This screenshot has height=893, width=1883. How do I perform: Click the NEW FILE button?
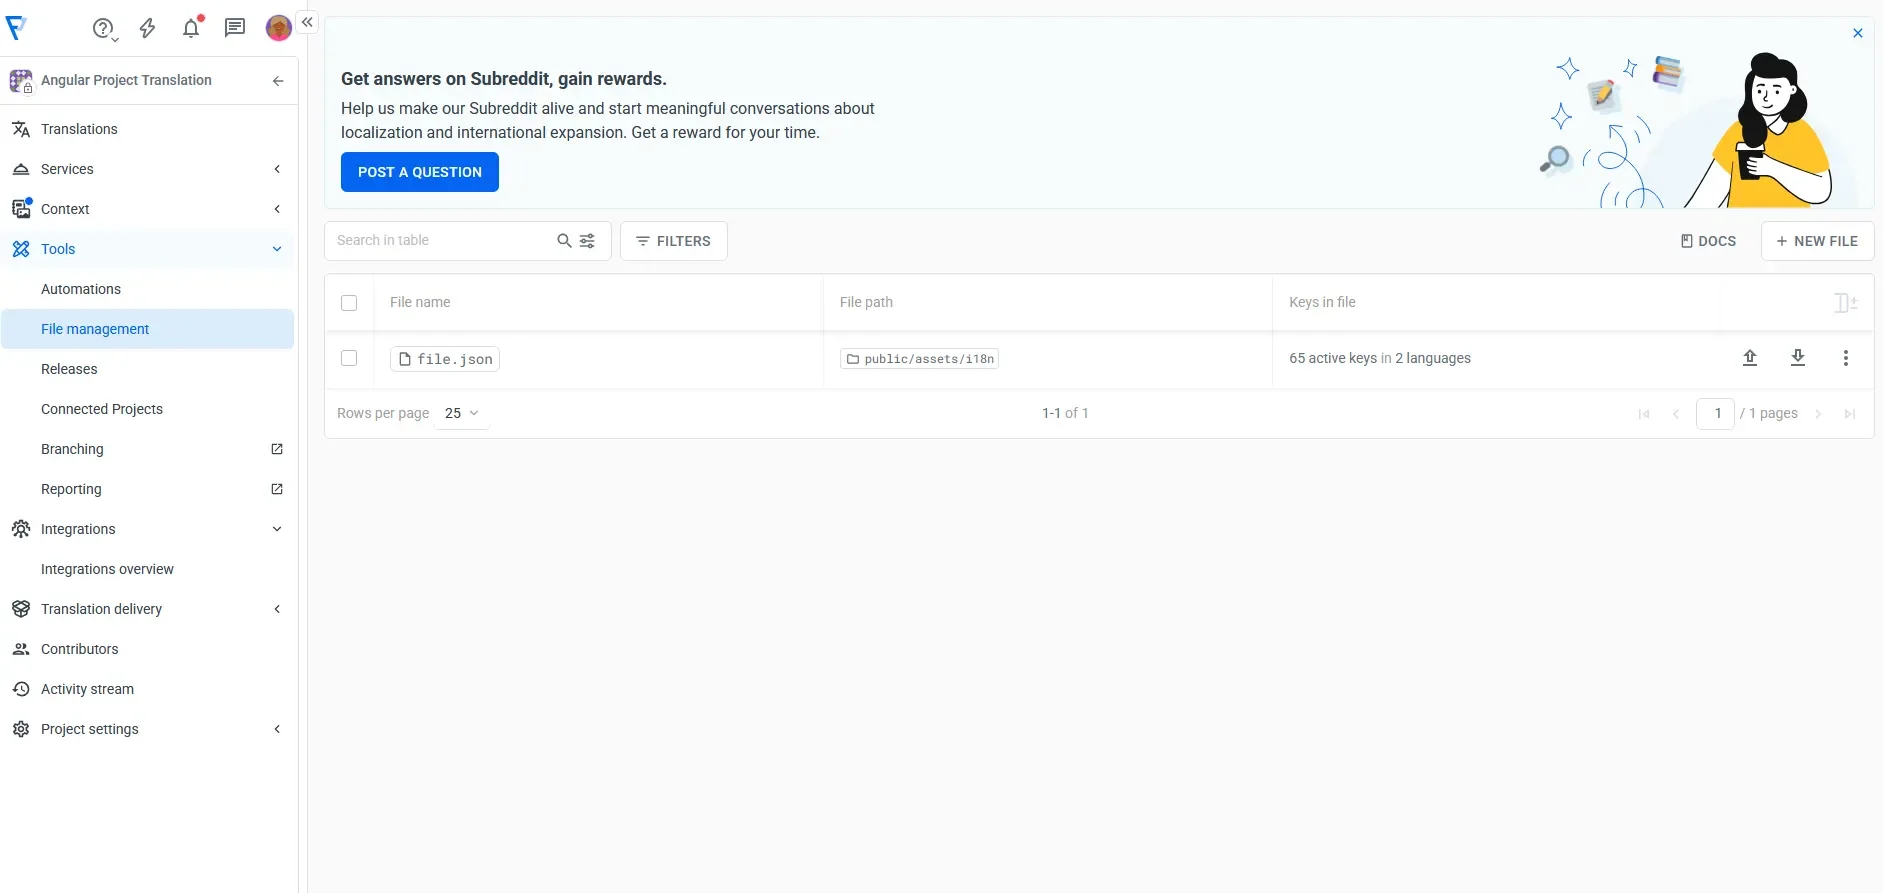(1817, 241)
